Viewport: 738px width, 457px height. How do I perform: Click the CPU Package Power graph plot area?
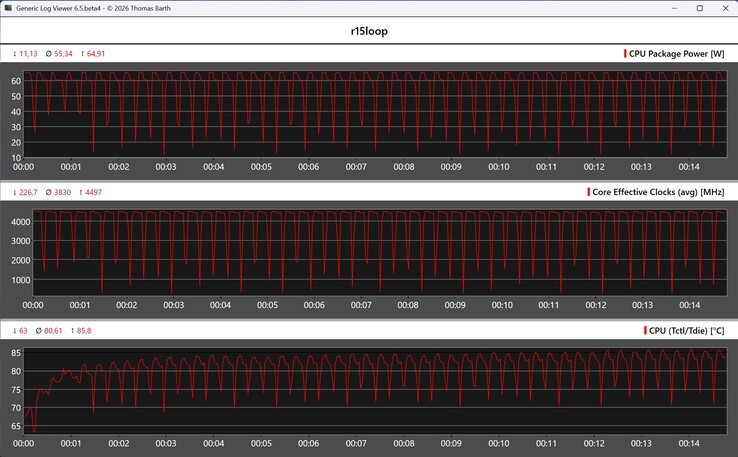coord(375,114)
